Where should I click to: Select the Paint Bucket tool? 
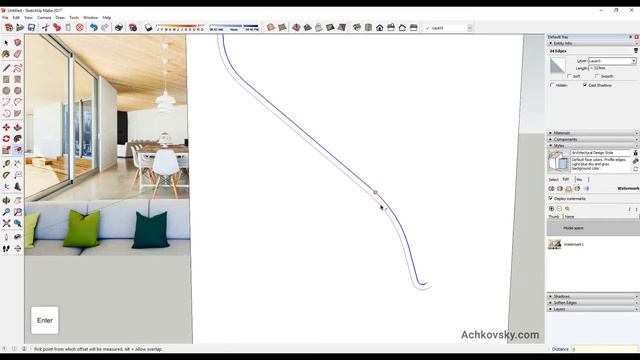[6, 54]
